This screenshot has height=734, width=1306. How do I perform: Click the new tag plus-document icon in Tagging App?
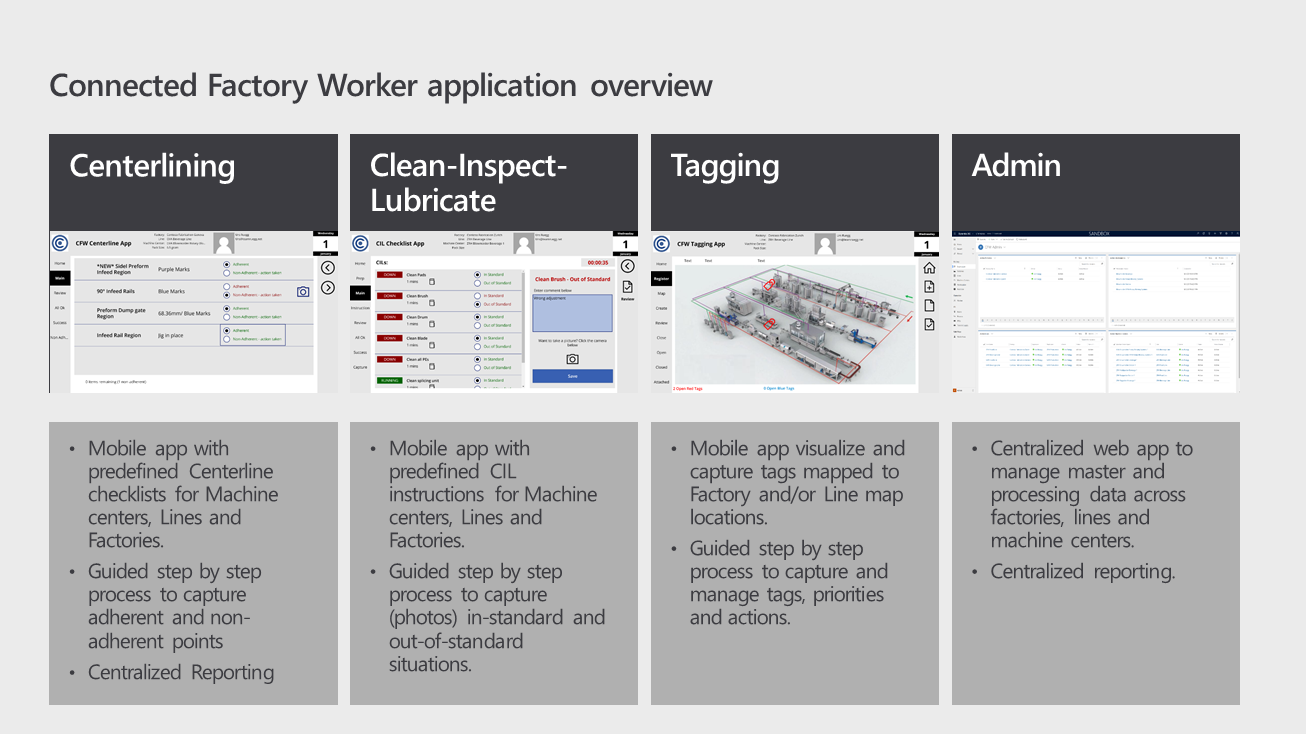coord(929,287)
